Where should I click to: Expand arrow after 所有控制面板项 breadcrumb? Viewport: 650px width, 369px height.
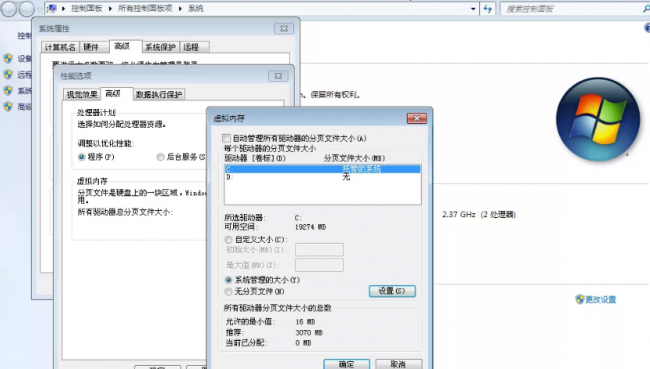[x=180, y=8]
